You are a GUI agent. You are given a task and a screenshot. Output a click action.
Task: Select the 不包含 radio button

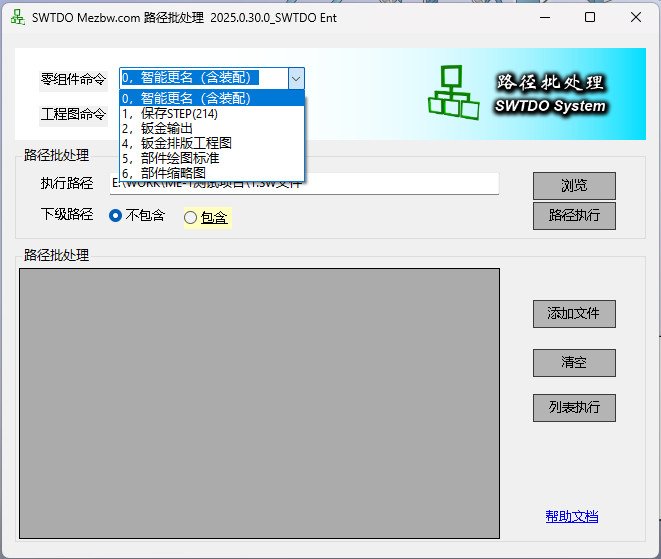(x=116, y=216)
